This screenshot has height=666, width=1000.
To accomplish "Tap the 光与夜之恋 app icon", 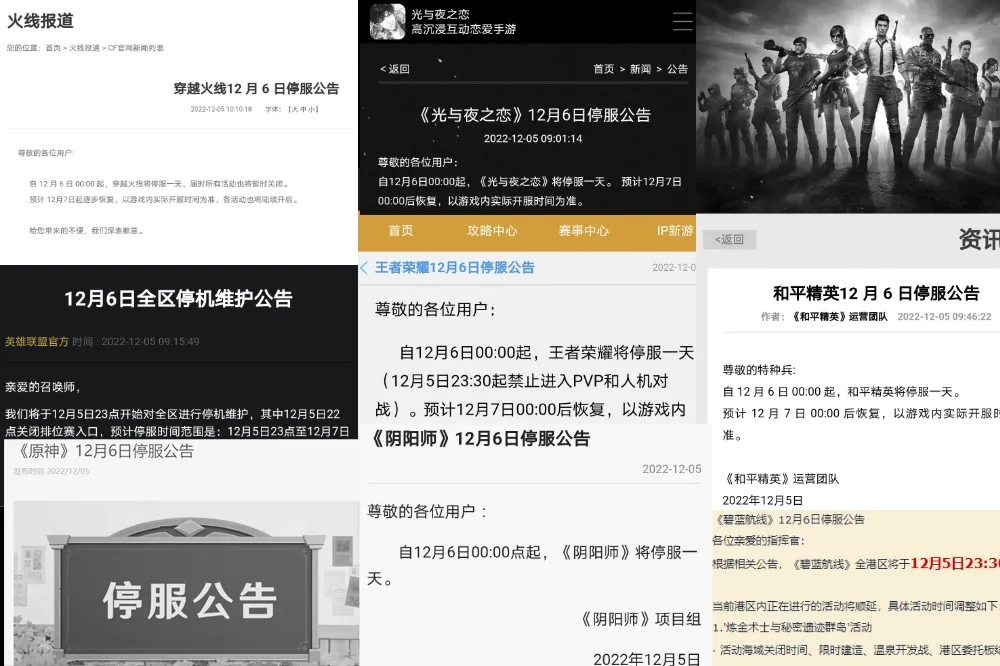I will tap(388, 22).
